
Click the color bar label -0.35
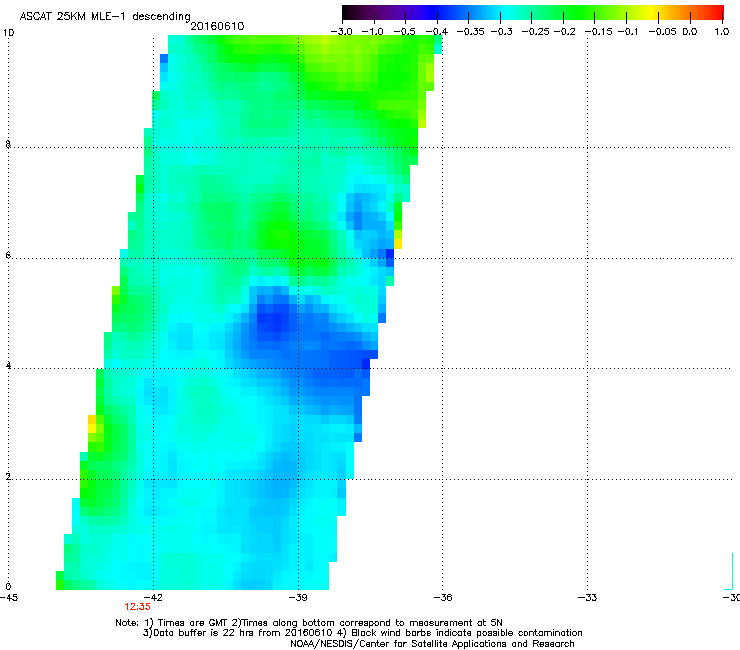(x=471, y=32)
